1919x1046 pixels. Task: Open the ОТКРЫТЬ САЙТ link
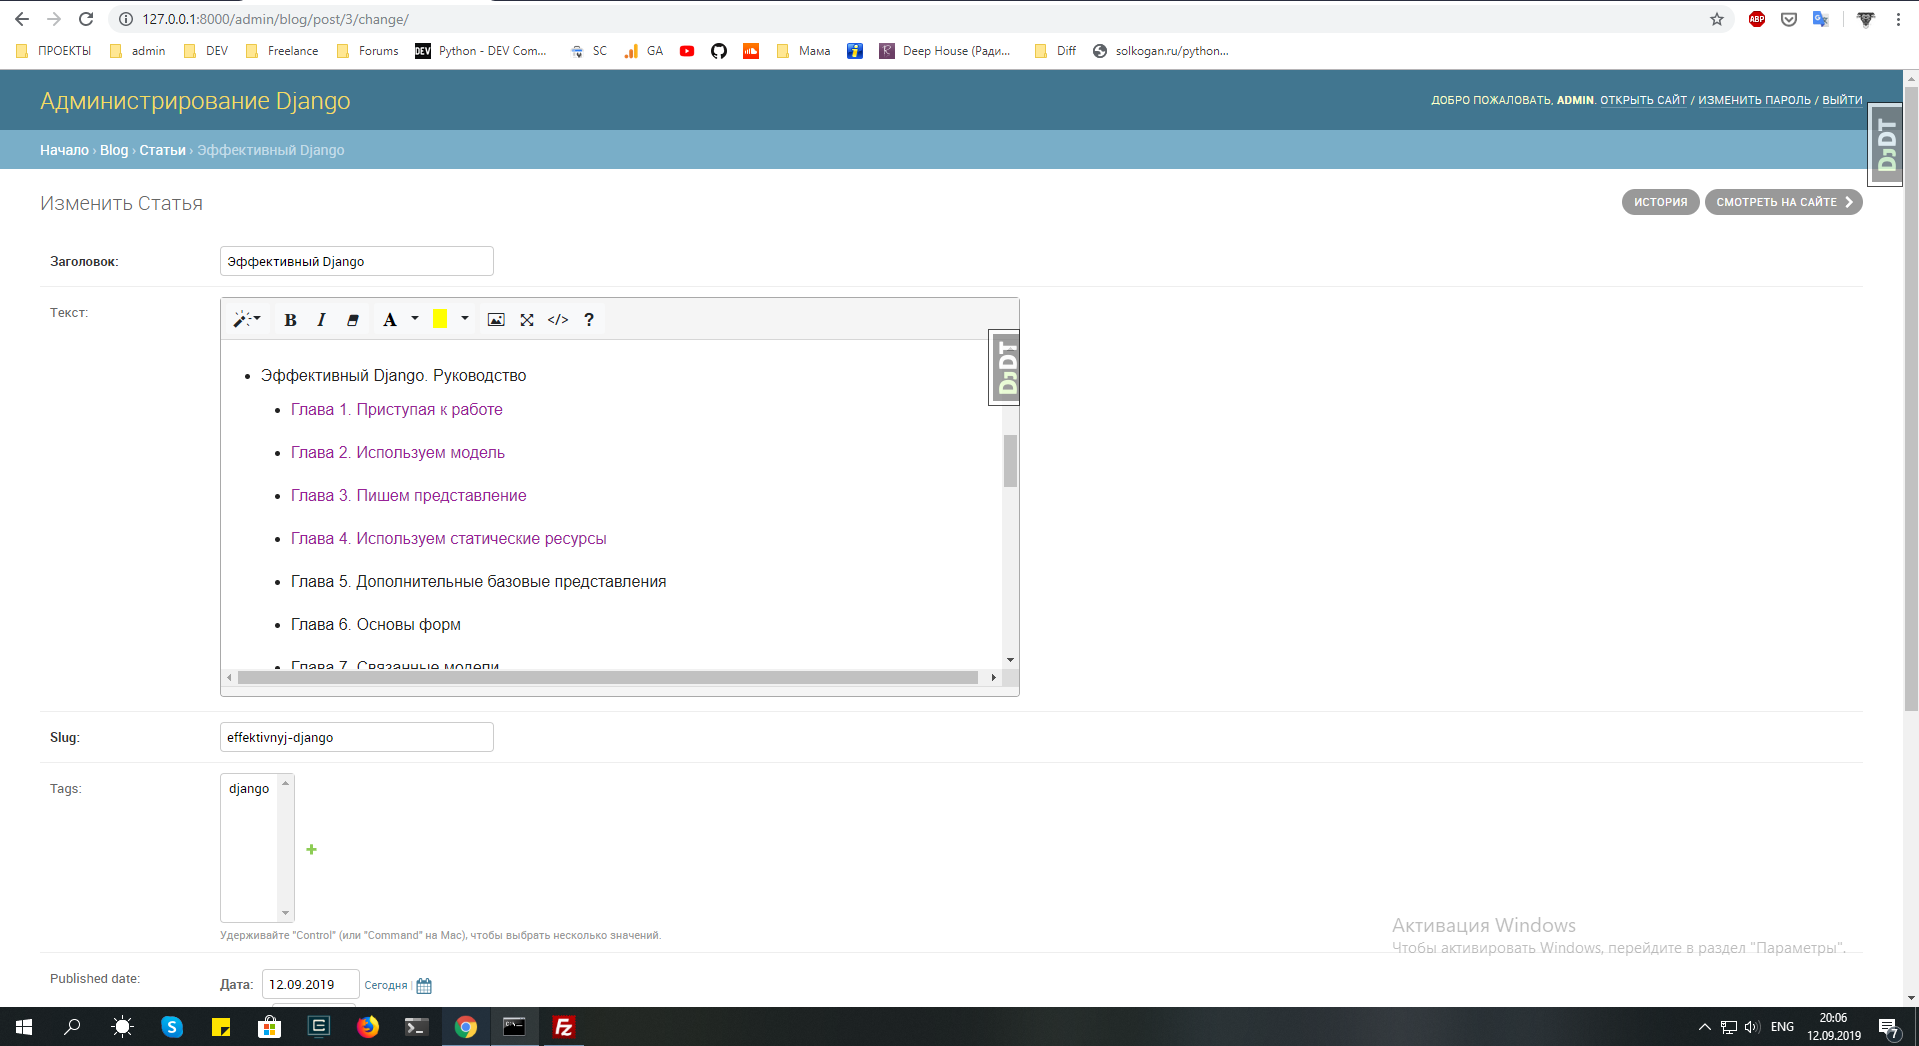coord(1643,100)
